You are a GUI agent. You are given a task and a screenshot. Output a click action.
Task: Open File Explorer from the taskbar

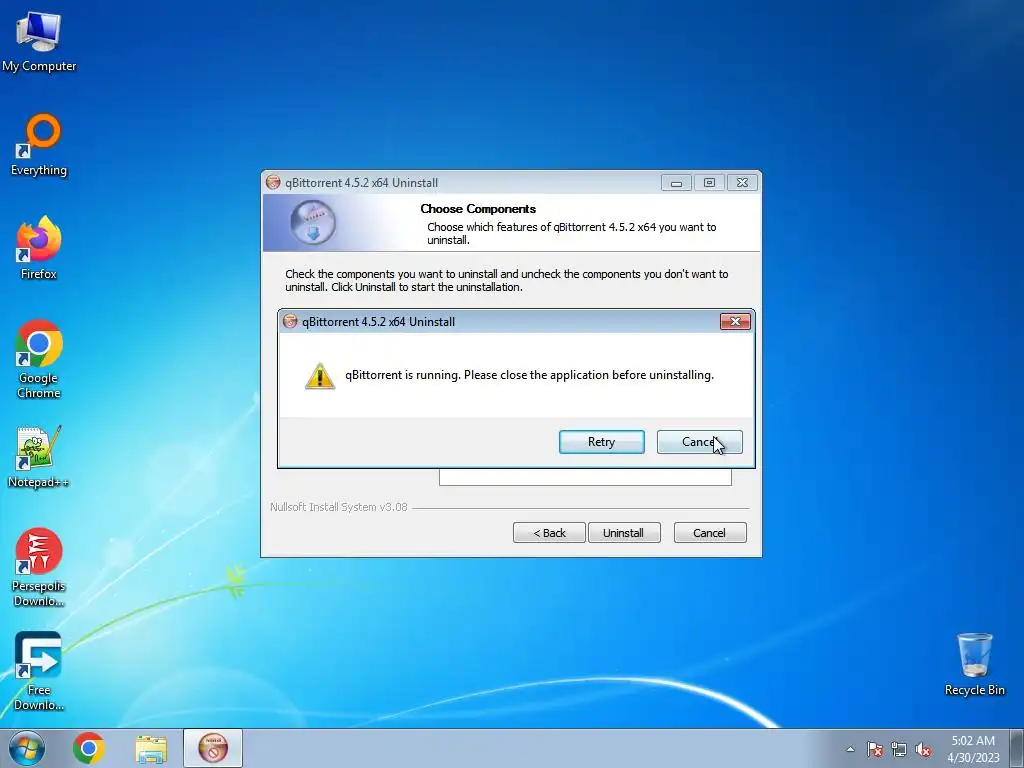coord(151,748)
